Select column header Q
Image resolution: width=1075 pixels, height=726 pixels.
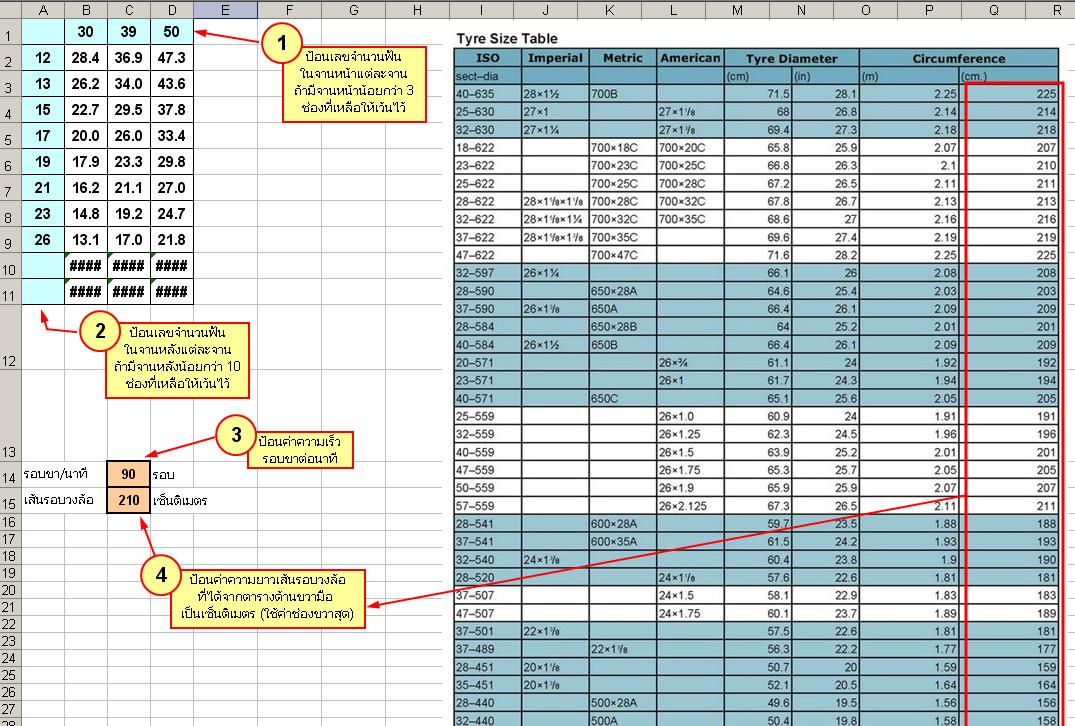pyautogui.click(x=993, y=10)
